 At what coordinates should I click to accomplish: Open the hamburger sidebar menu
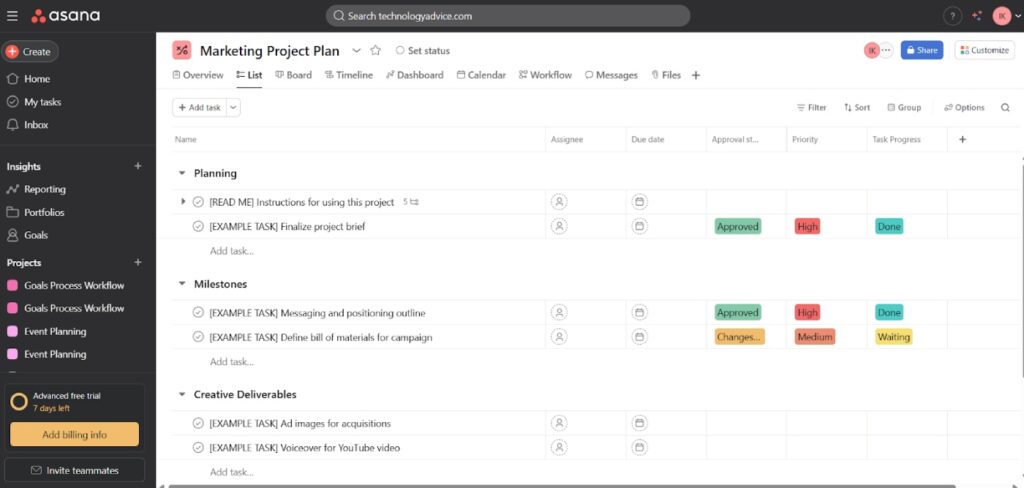[x=12, y=16]
